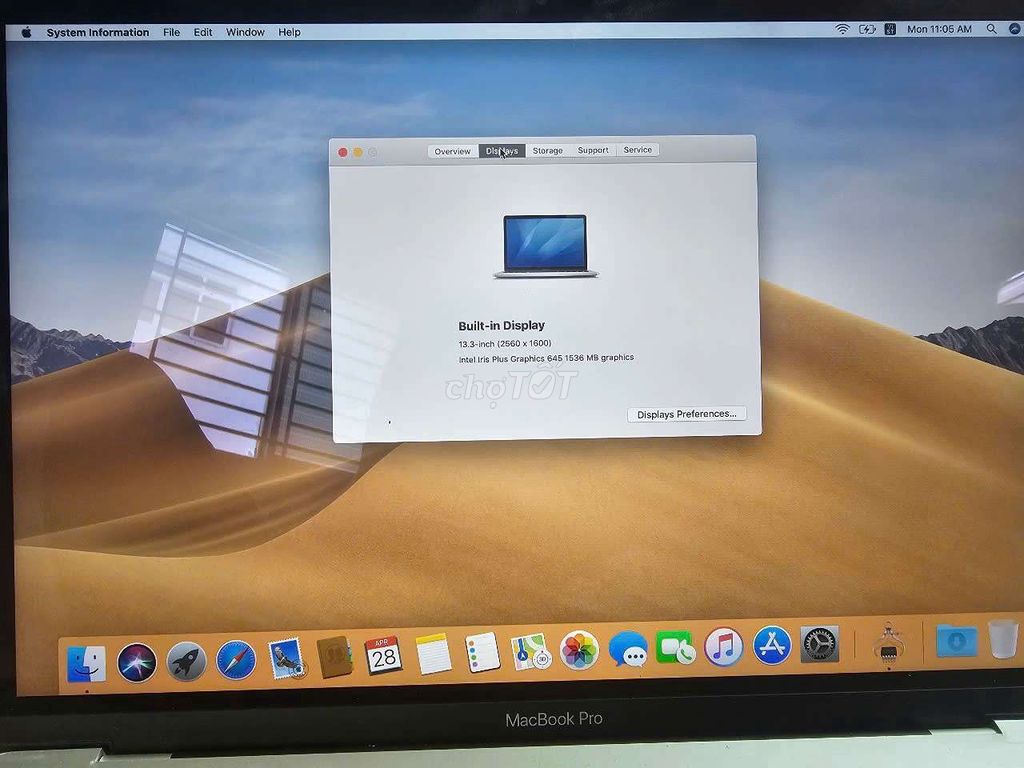Click the Built-in Display heading
The image size is (1024, 768).
coord(502,325)
